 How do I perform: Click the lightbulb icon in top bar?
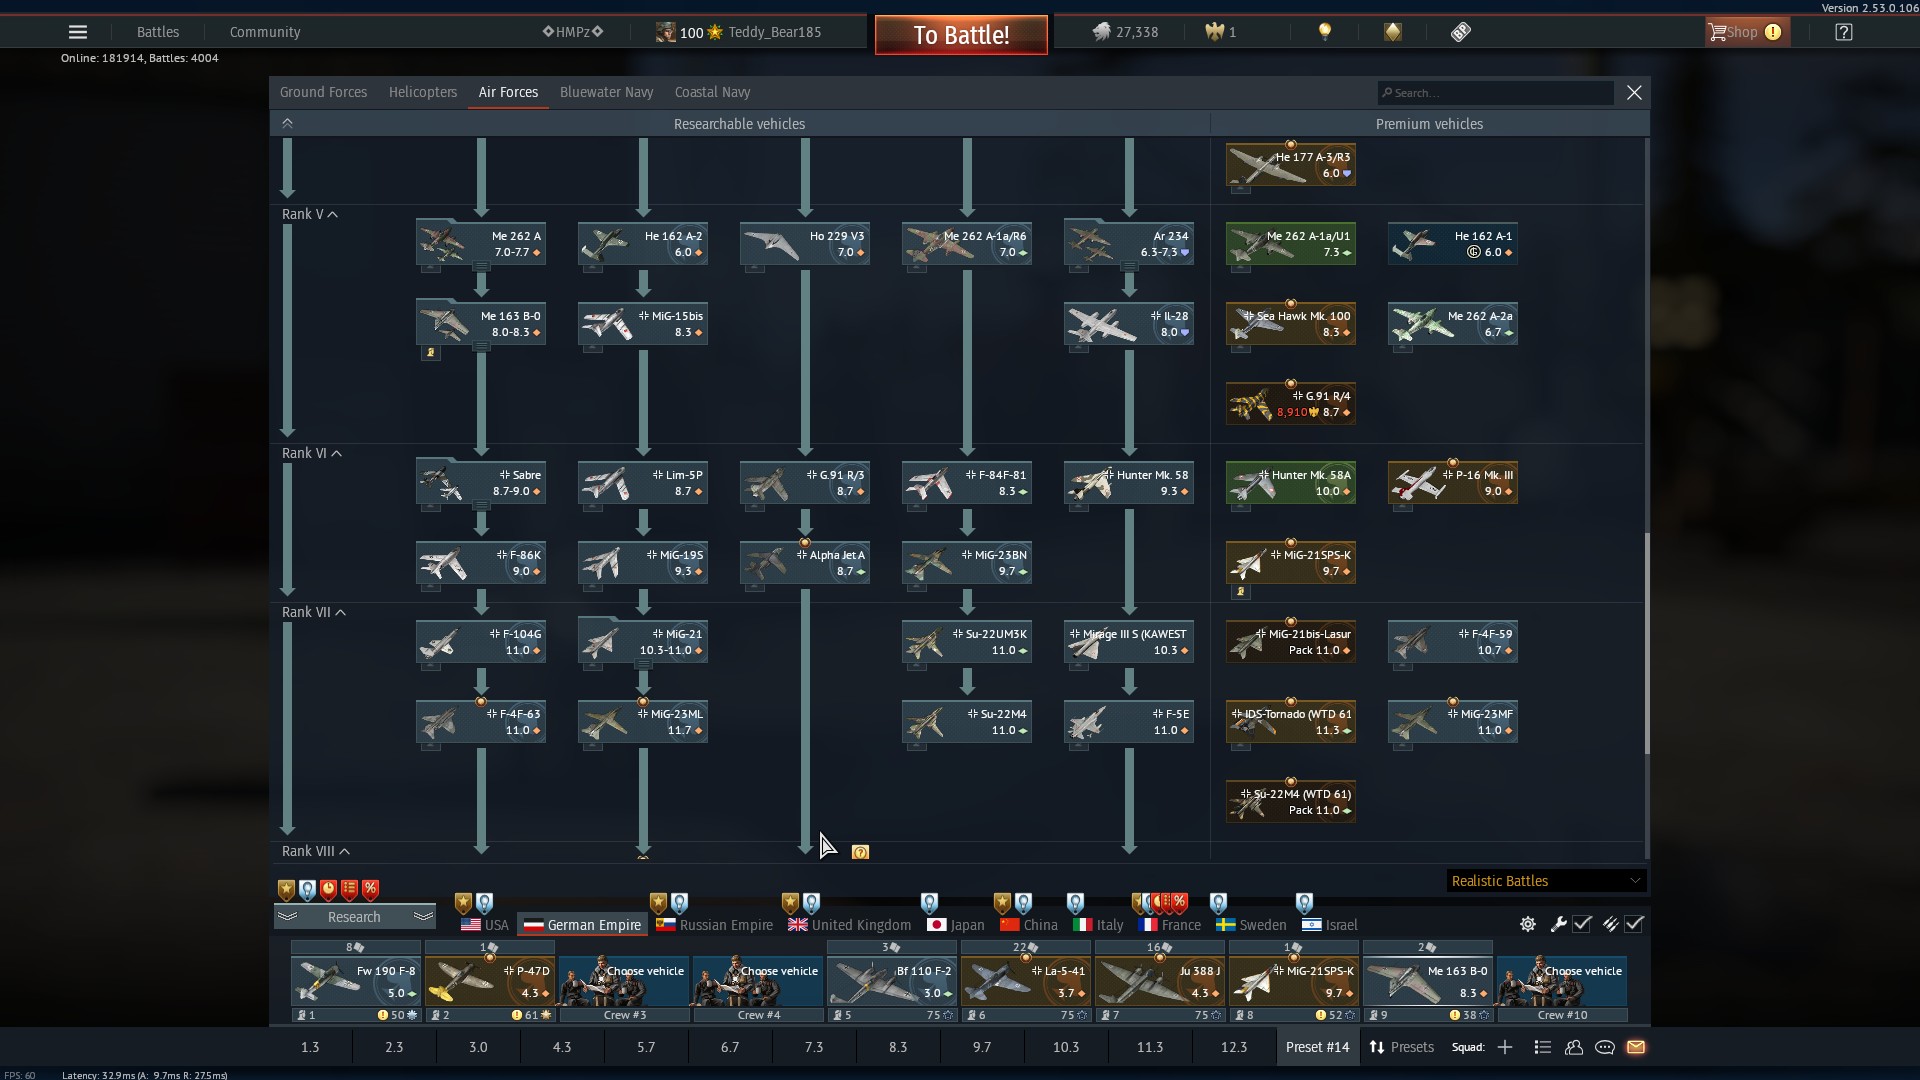click(1325, 32)
